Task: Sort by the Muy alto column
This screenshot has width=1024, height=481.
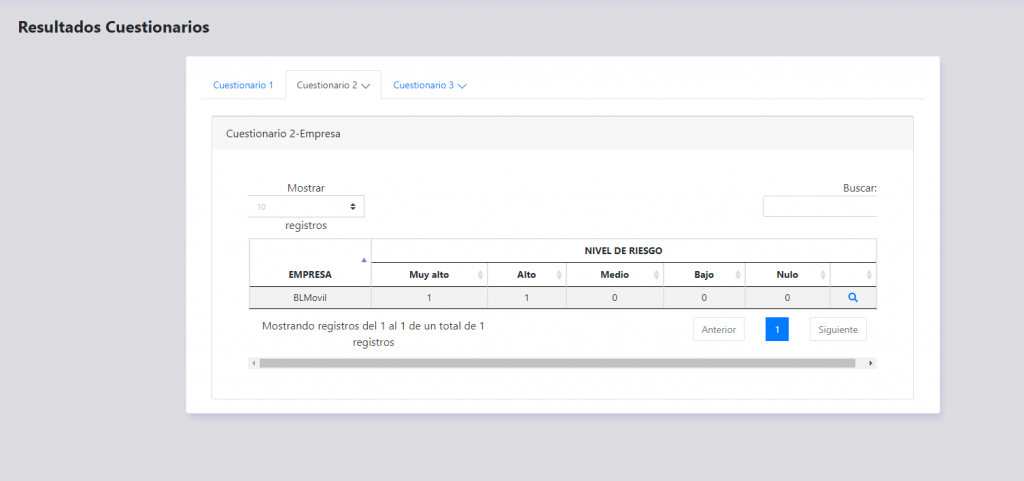Action: (x=429, y=275)
